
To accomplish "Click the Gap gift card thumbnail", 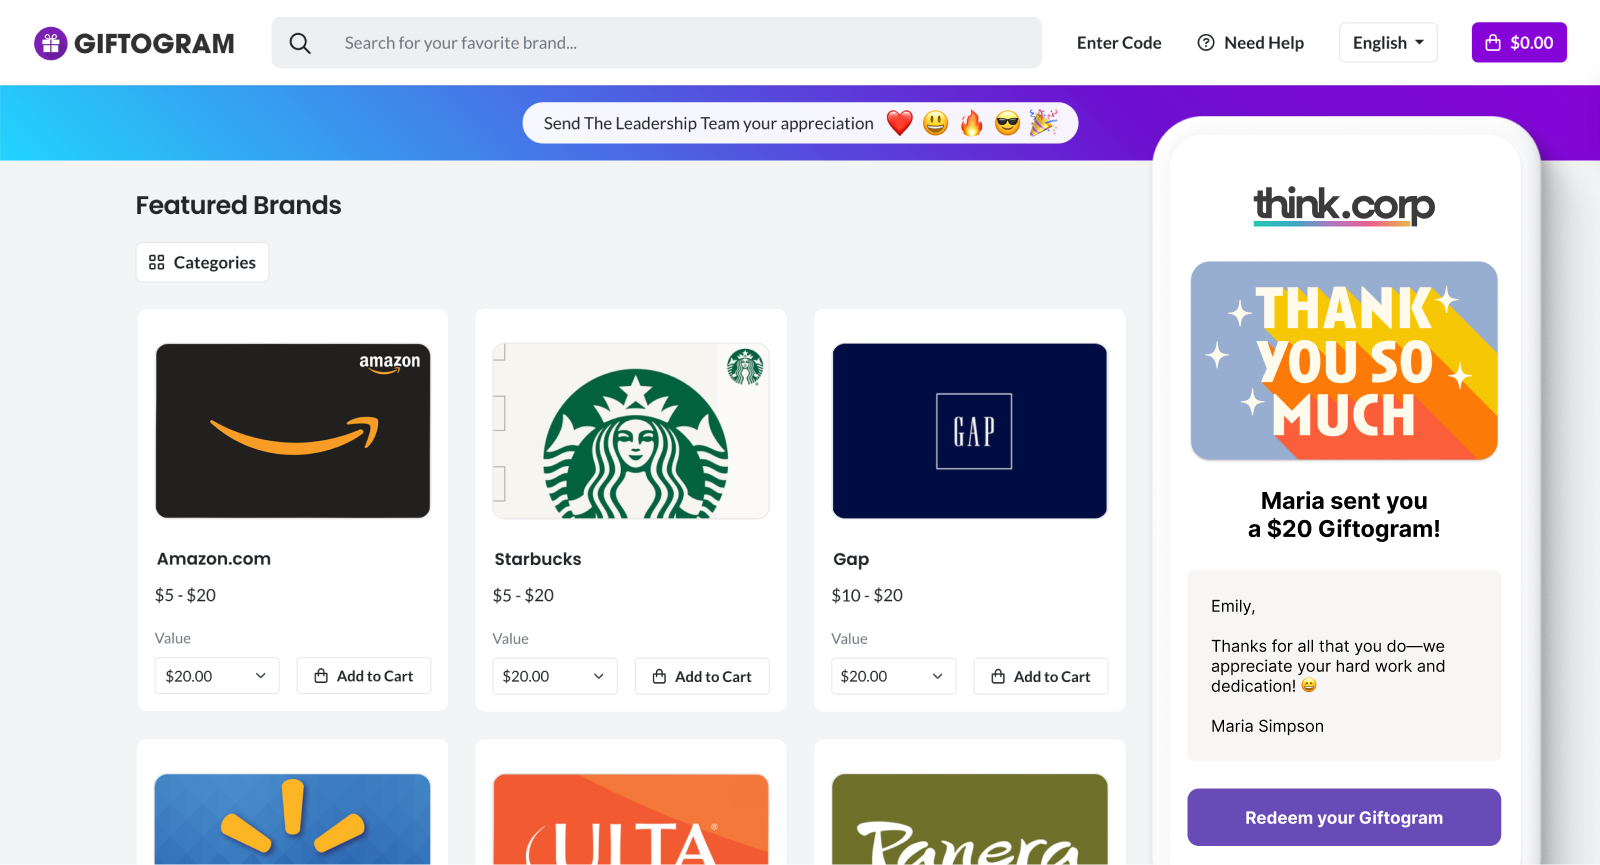I will click(969, 431).
